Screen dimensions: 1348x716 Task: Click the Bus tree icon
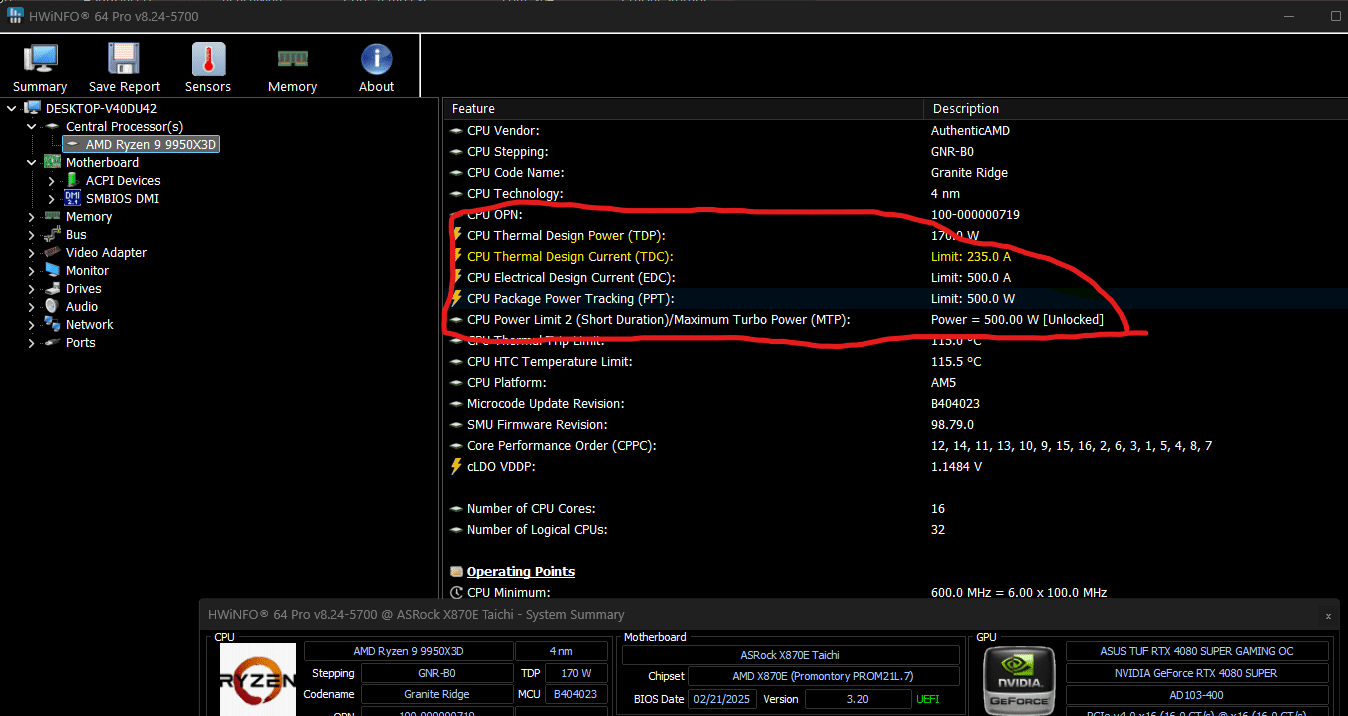52,234
